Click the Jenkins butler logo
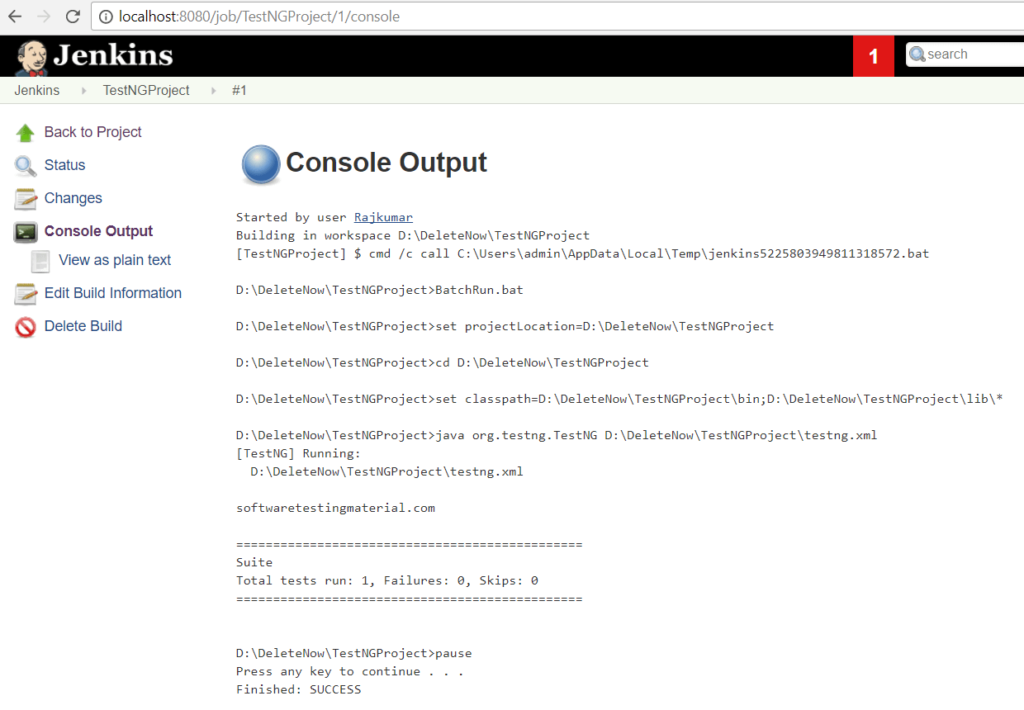1024x710 pixels. 32,55
